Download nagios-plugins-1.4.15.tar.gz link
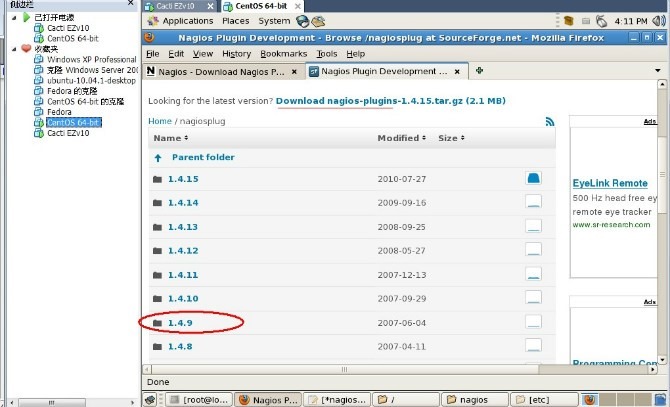This screenshot has width=670, height=407. (391, 101)
